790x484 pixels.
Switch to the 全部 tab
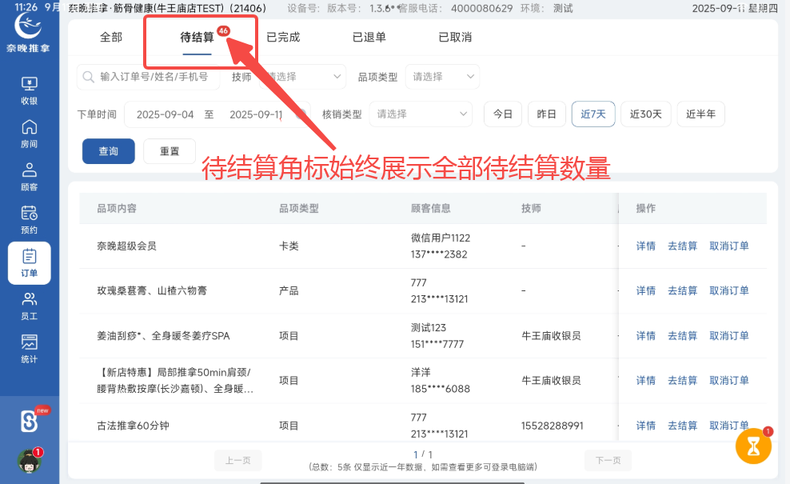pos(111,38)
